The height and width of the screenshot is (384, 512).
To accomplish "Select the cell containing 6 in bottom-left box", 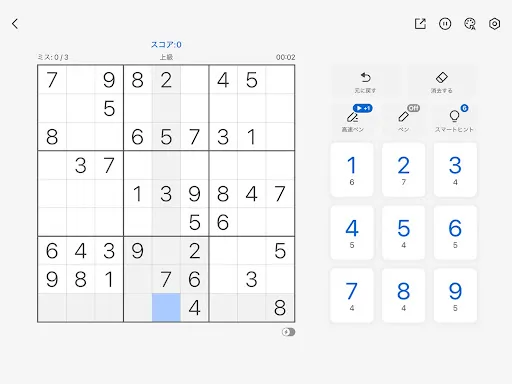I will click(x=52, y=251).
